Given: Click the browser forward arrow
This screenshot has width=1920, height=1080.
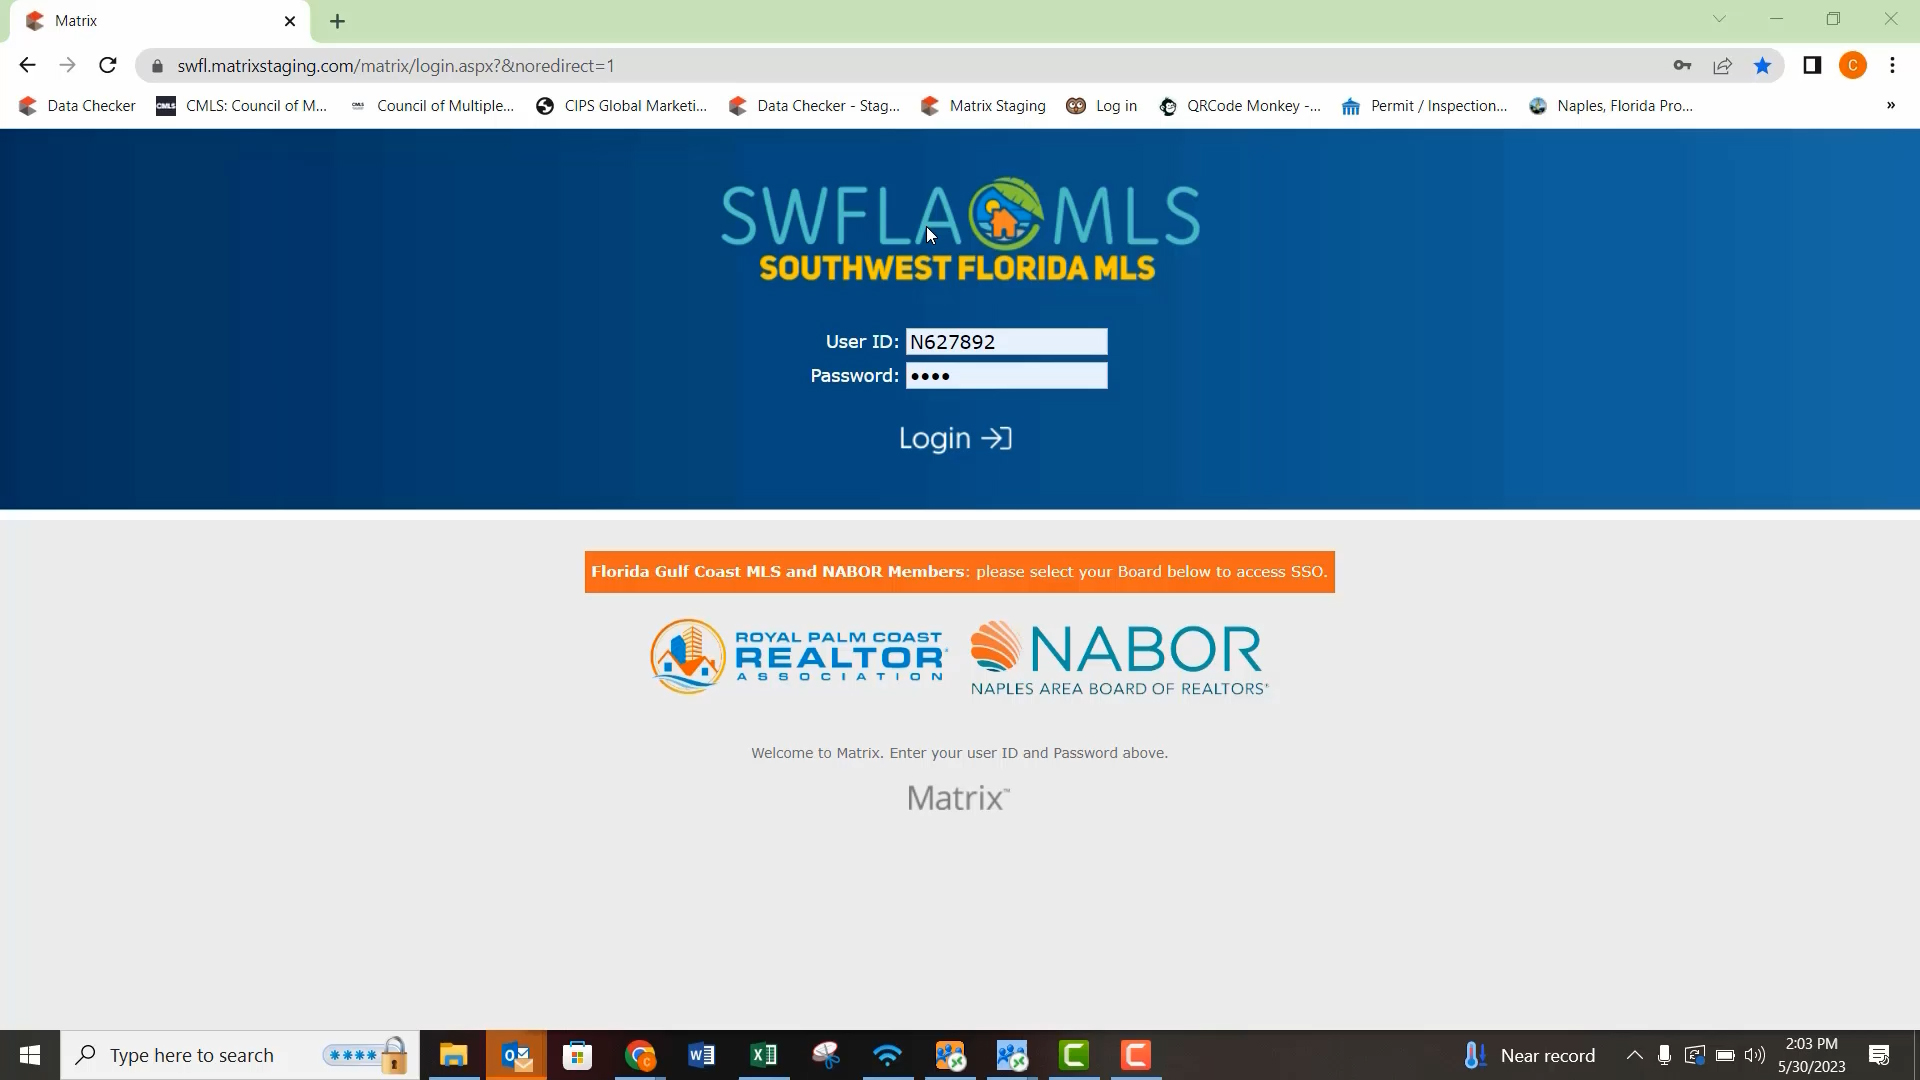Looking at the screenshot, I should click(x=67, y=66).
